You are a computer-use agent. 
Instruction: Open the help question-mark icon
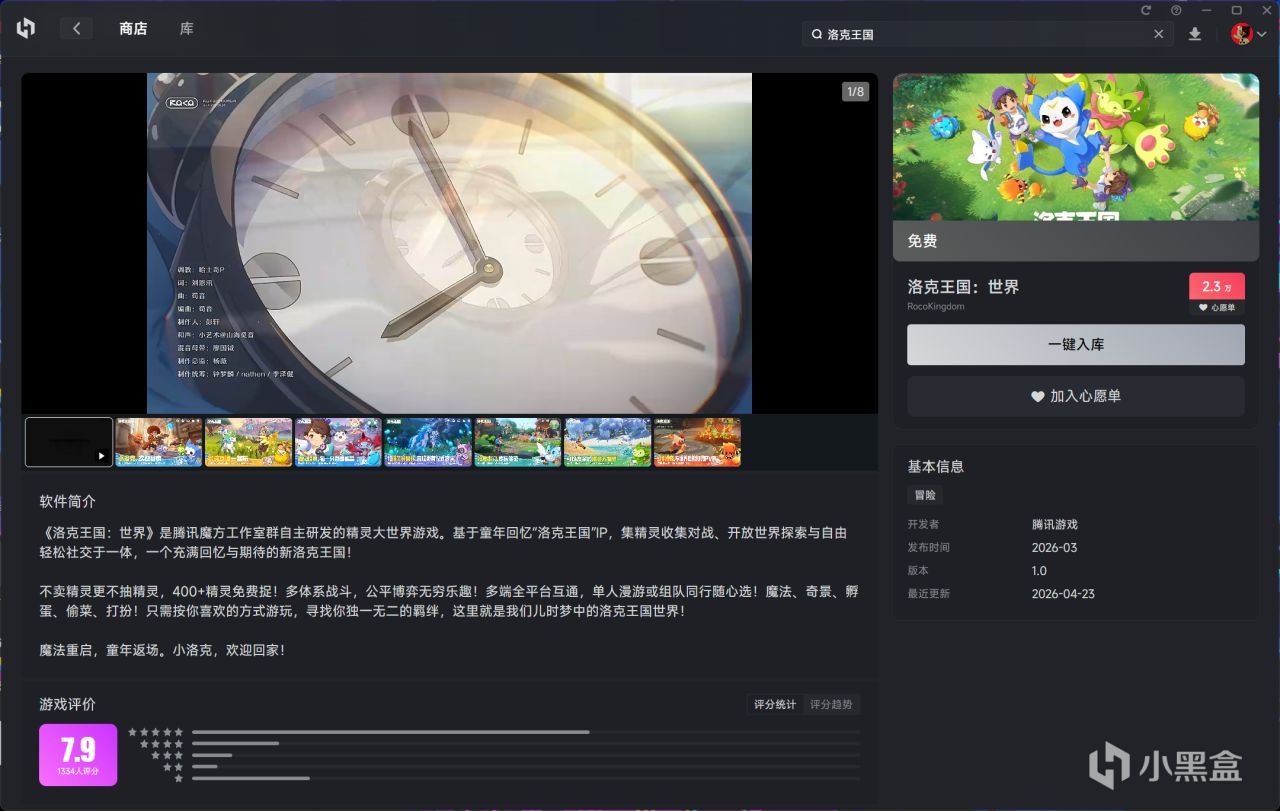tap(1176, 10)
